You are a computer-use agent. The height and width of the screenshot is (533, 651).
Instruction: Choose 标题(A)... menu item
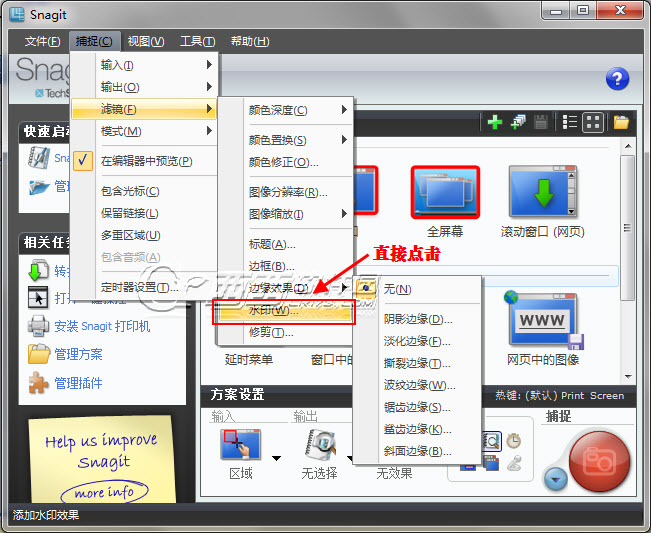(285, 244)
